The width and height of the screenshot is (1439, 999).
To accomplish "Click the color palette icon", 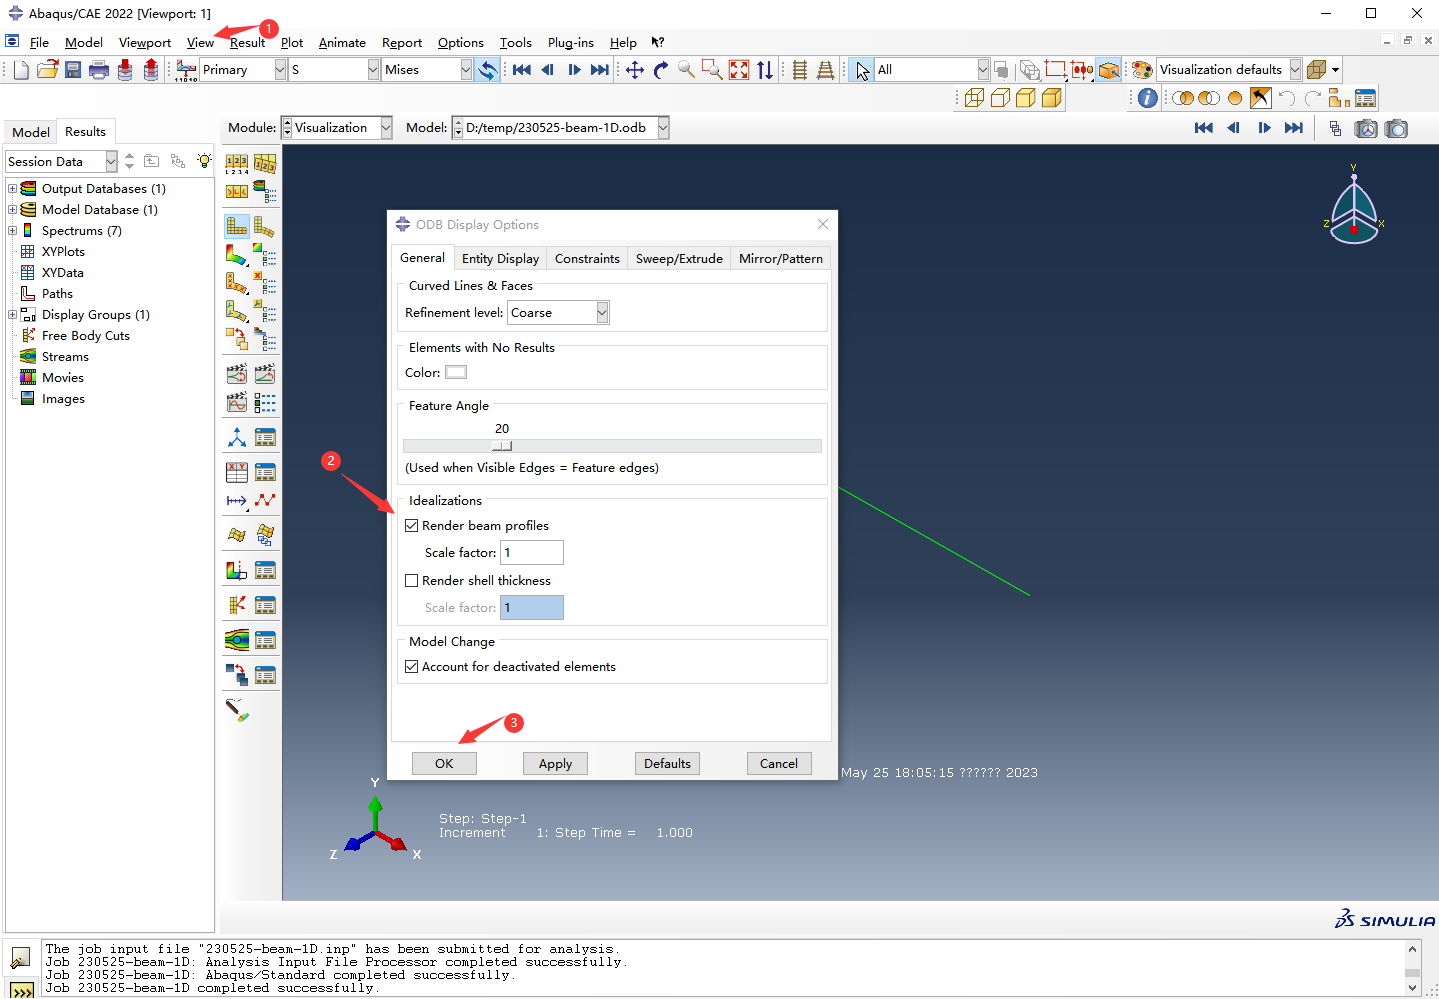I will coord(1142,70).
